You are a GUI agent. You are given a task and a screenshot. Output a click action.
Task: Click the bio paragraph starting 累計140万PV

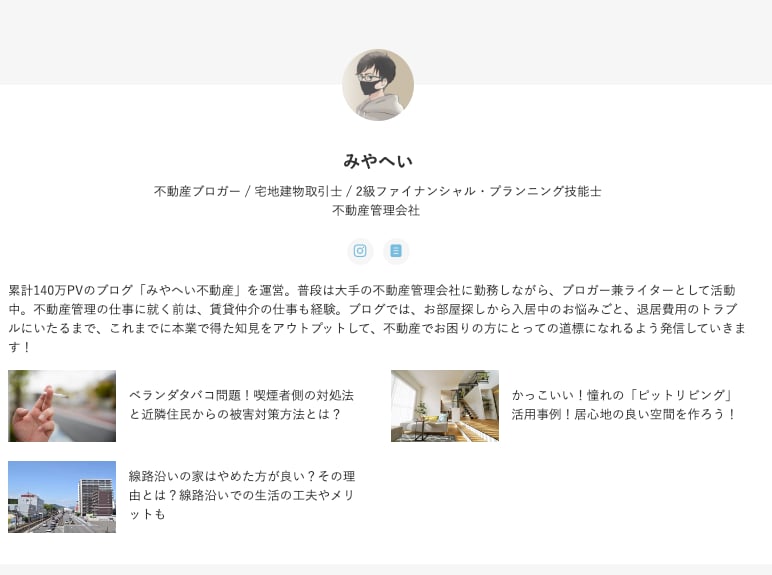(x=377, y=319)
